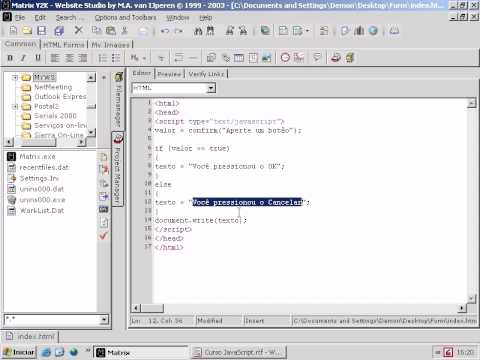
Task: Click the align center icon
Action: 69,58
